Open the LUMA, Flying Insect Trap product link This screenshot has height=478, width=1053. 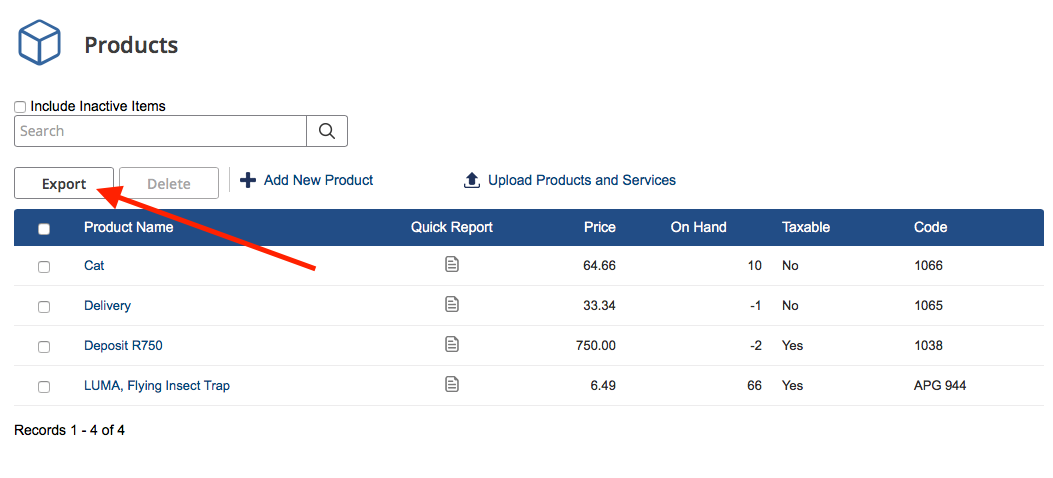157,386
